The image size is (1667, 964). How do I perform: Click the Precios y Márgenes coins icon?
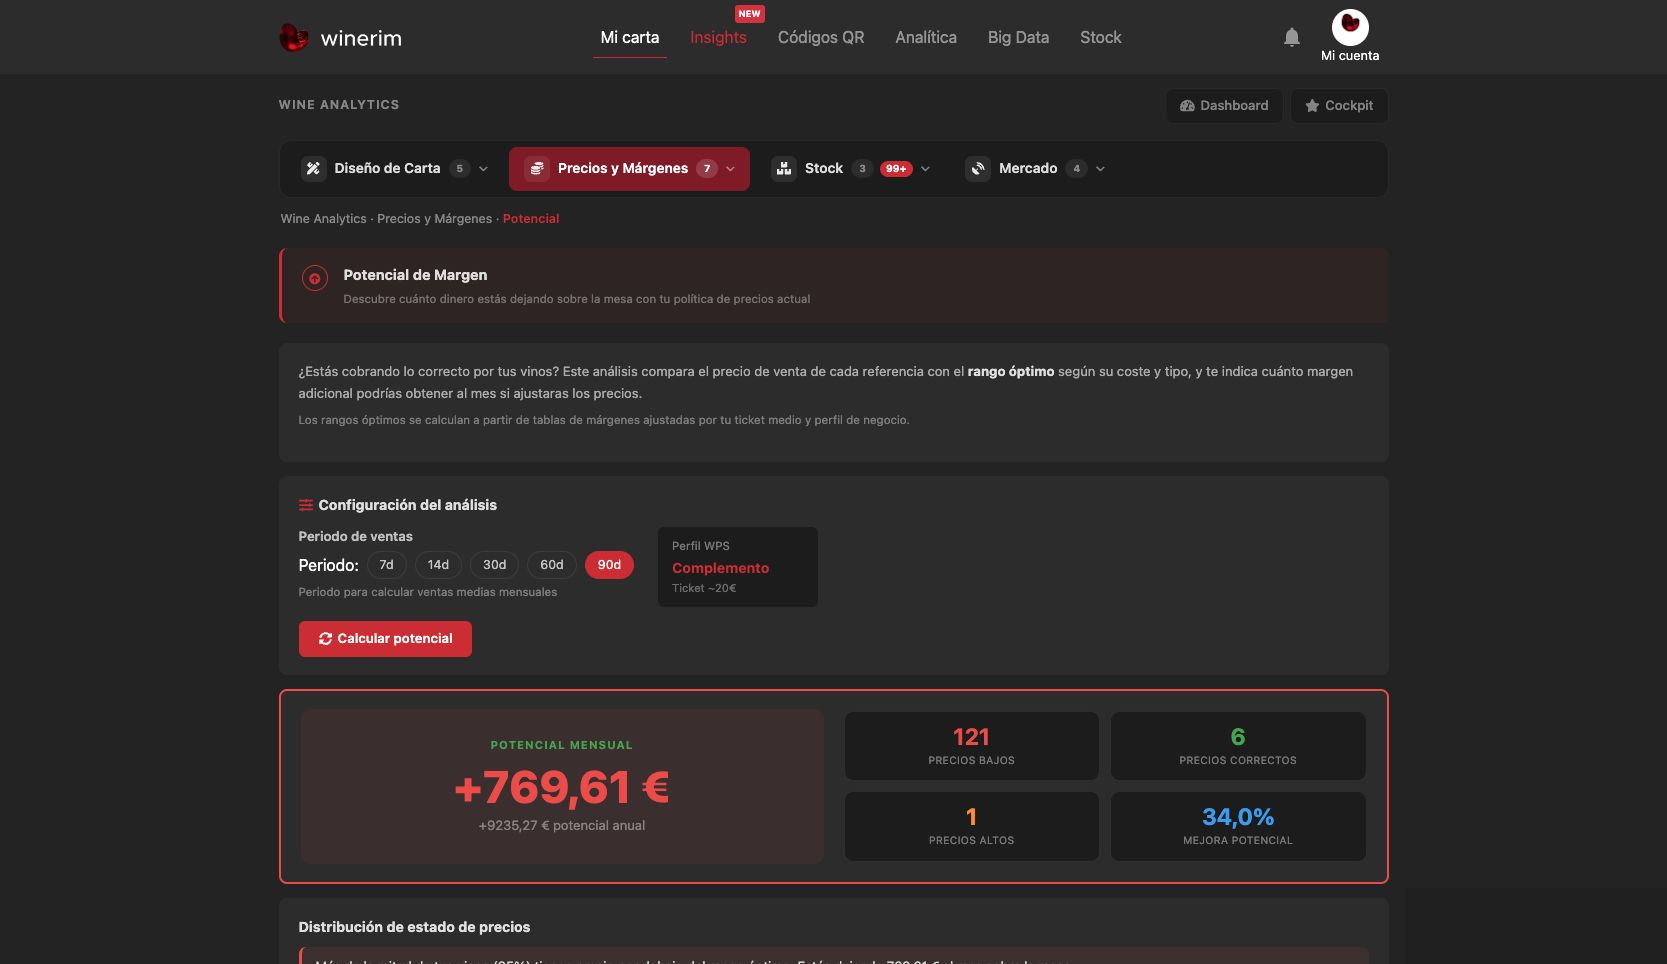click(537, 168)
